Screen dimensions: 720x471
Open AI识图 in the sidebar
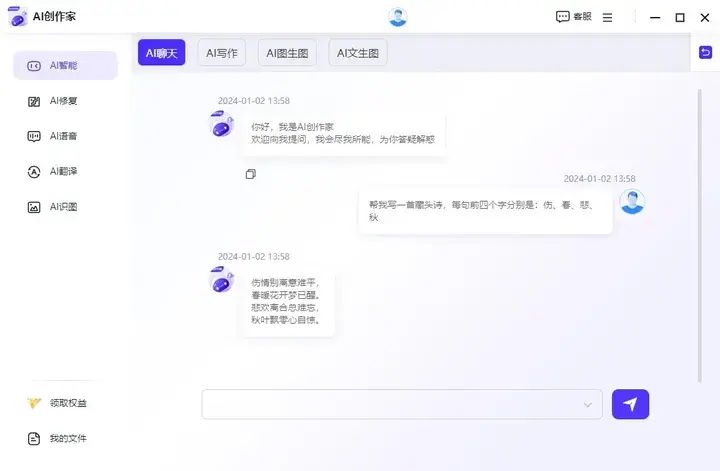click(x=64, y=207)
